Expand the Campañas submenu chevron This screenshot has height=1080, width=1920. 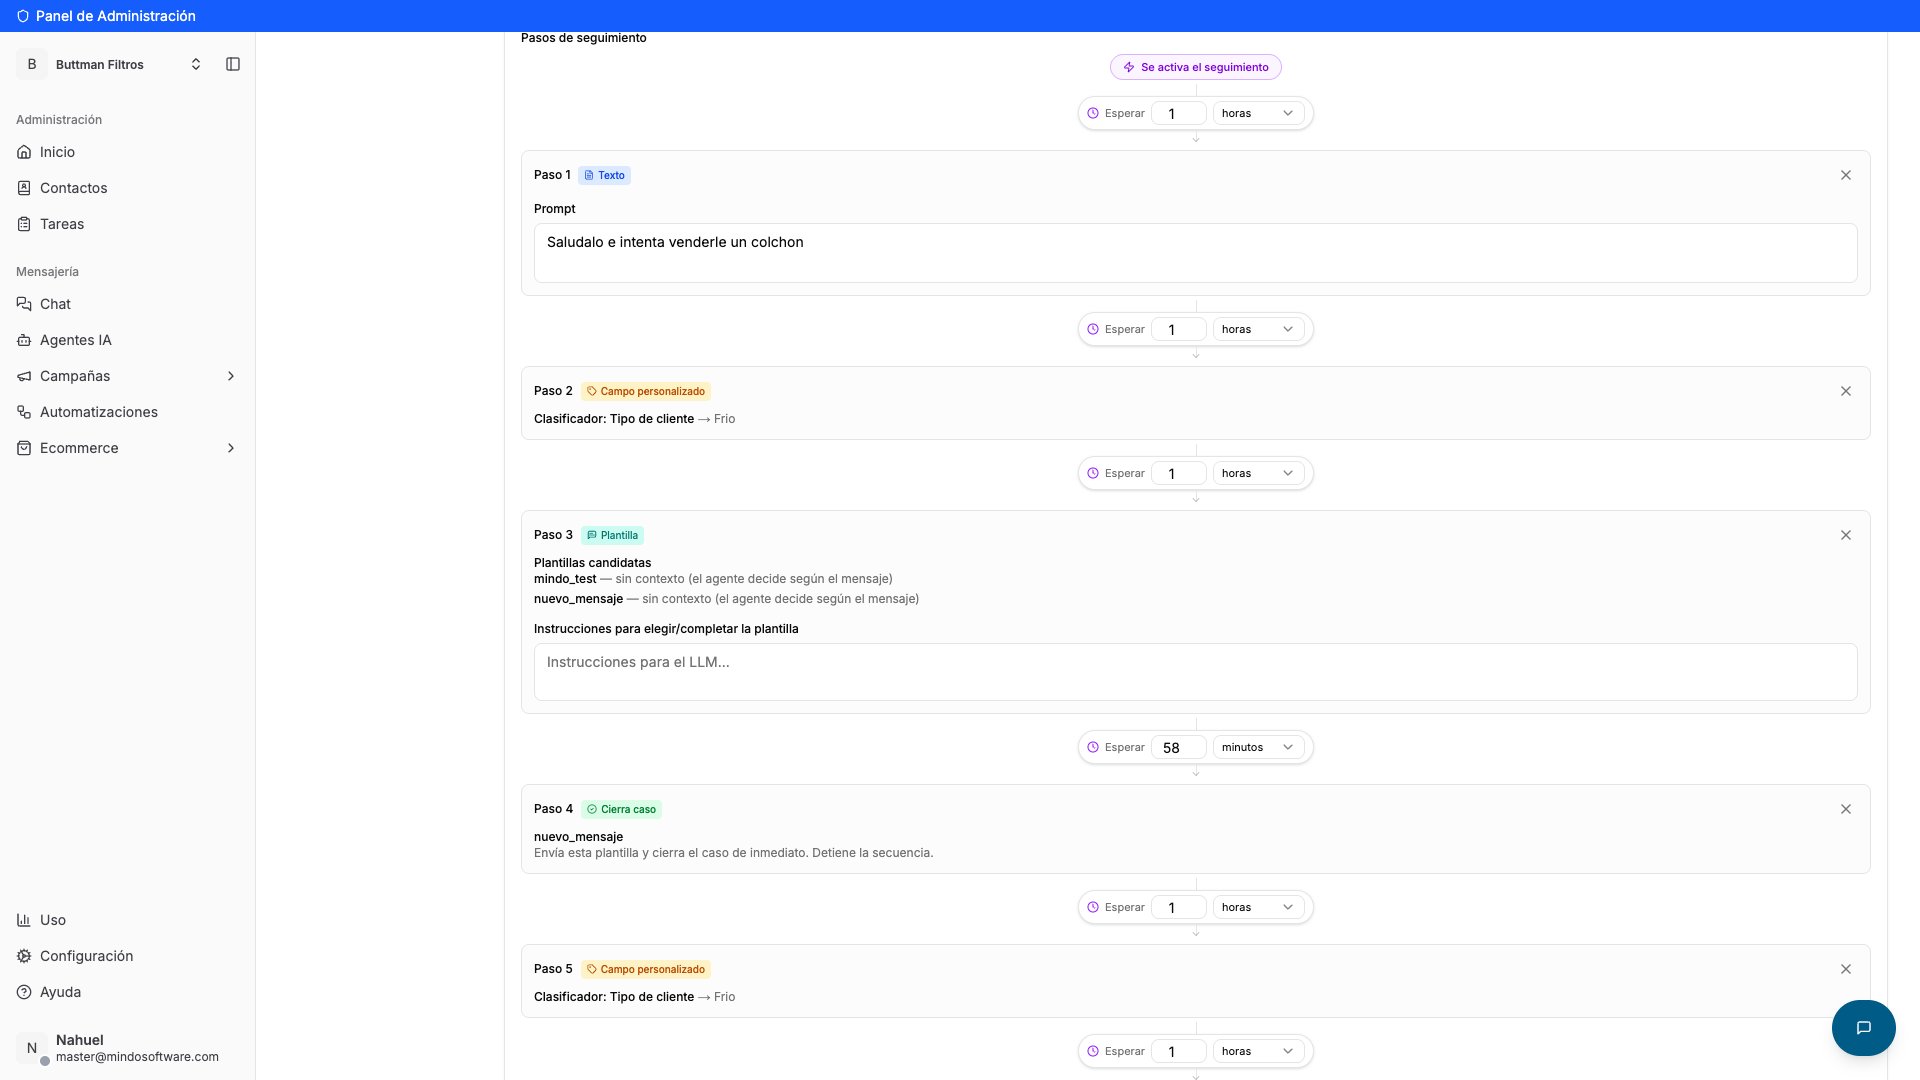(x=231, y=376)
